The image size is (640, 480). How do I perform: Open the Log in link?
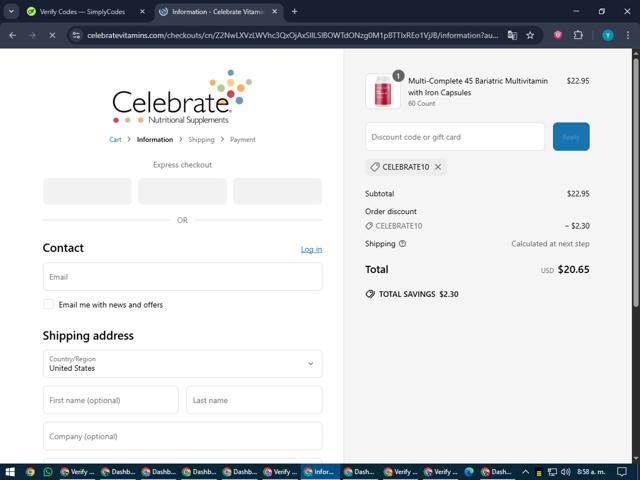tap(311, 249)
